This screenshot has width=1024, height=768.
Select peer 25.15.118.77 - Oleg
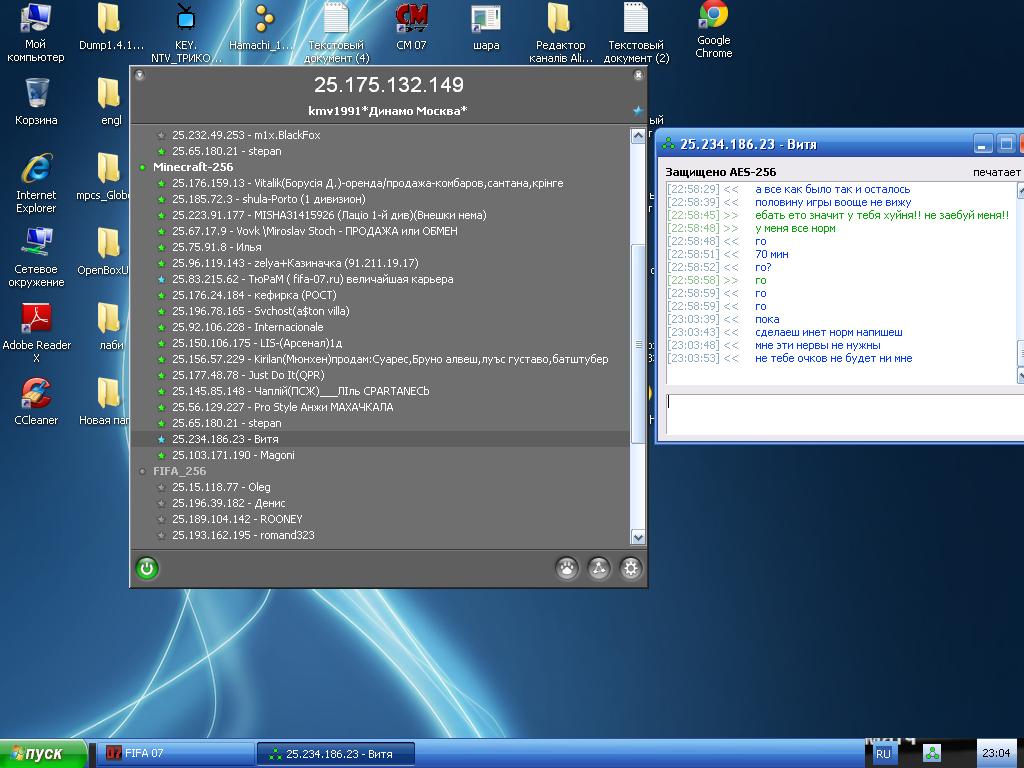coord(221,487)
